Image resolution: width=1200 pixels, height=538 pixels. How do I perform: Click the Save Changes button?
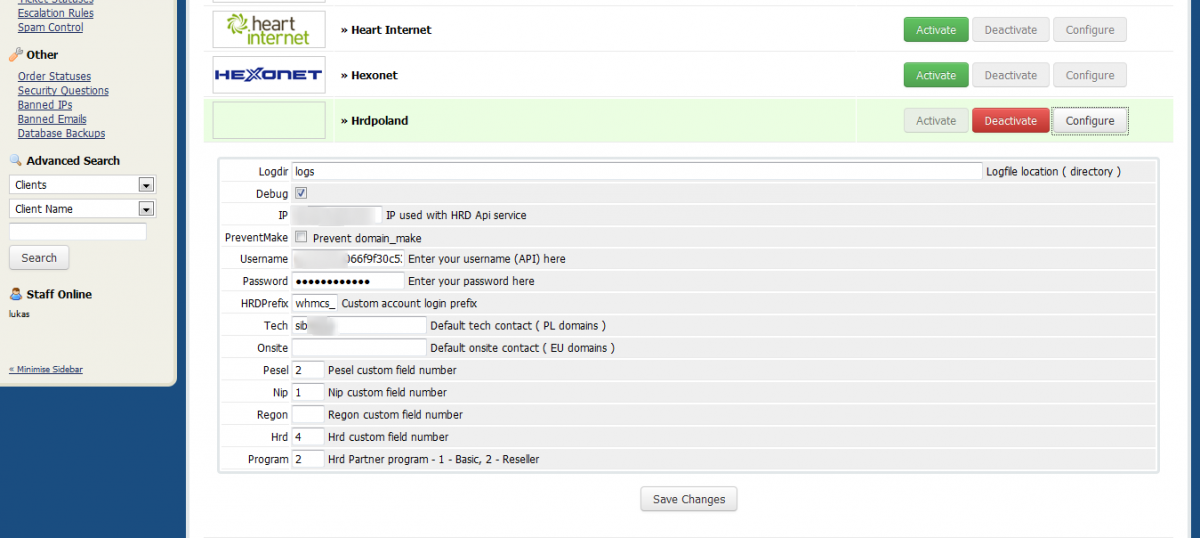pos(689,499)
